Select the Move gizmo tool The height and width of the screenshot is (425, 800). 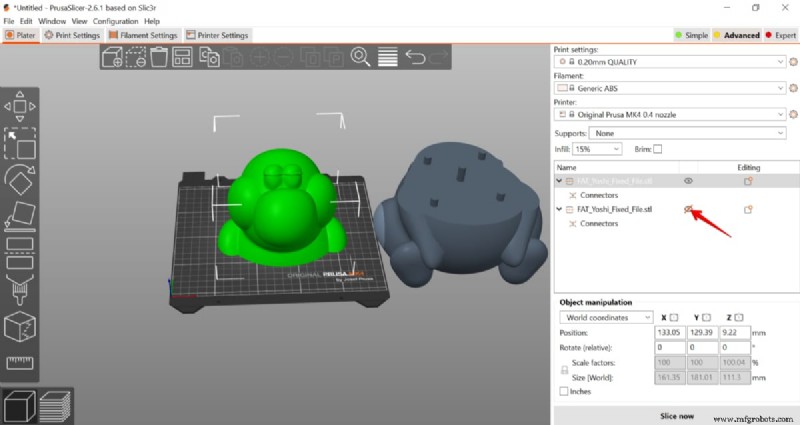(x=20, y=107)
